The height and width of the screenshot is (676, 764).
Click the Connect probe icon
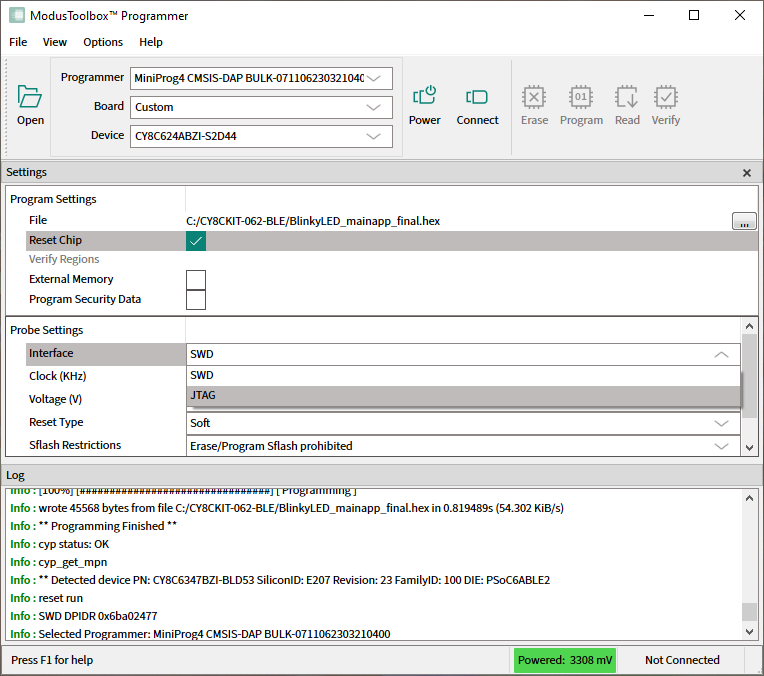pos(477,97)
